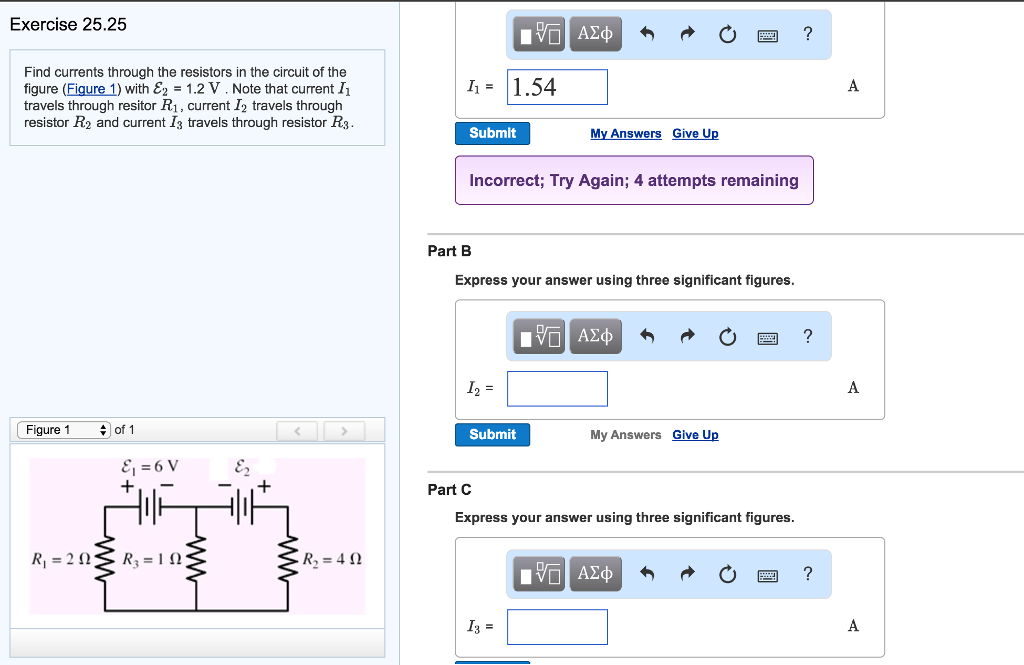Viewport: 1024px width, 665px height.
Task: Click the help question mark in Part C
Action: (x=807, y=573)
